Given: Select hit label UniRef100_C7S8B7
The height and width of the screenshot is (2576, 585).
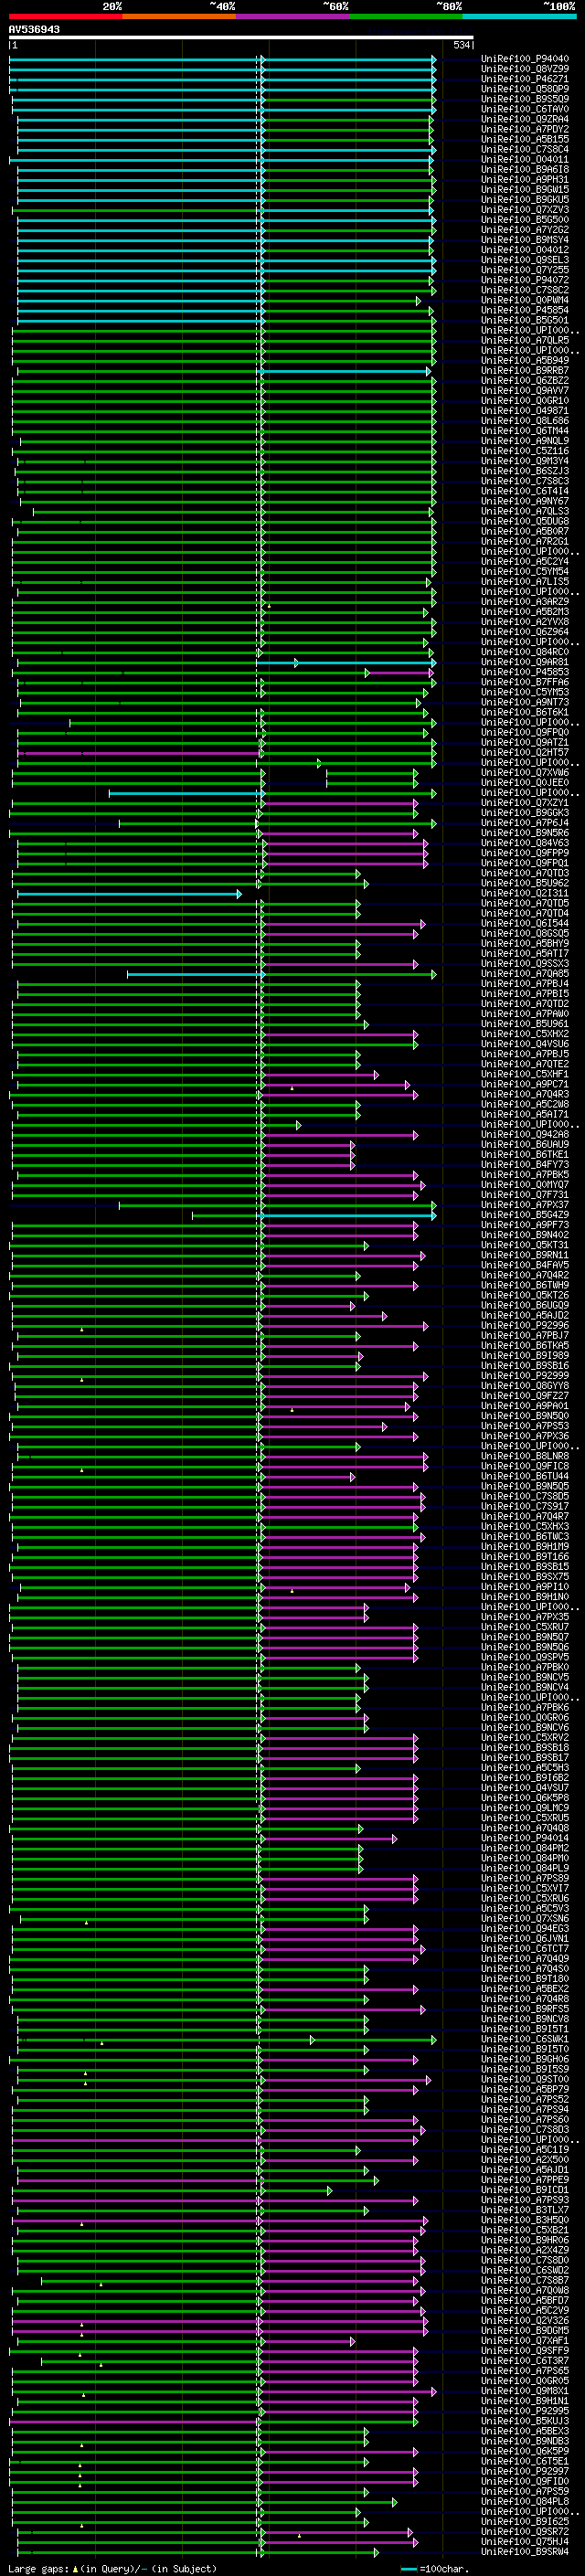Looking at the screenshot, I should (x=525, y=2281).
